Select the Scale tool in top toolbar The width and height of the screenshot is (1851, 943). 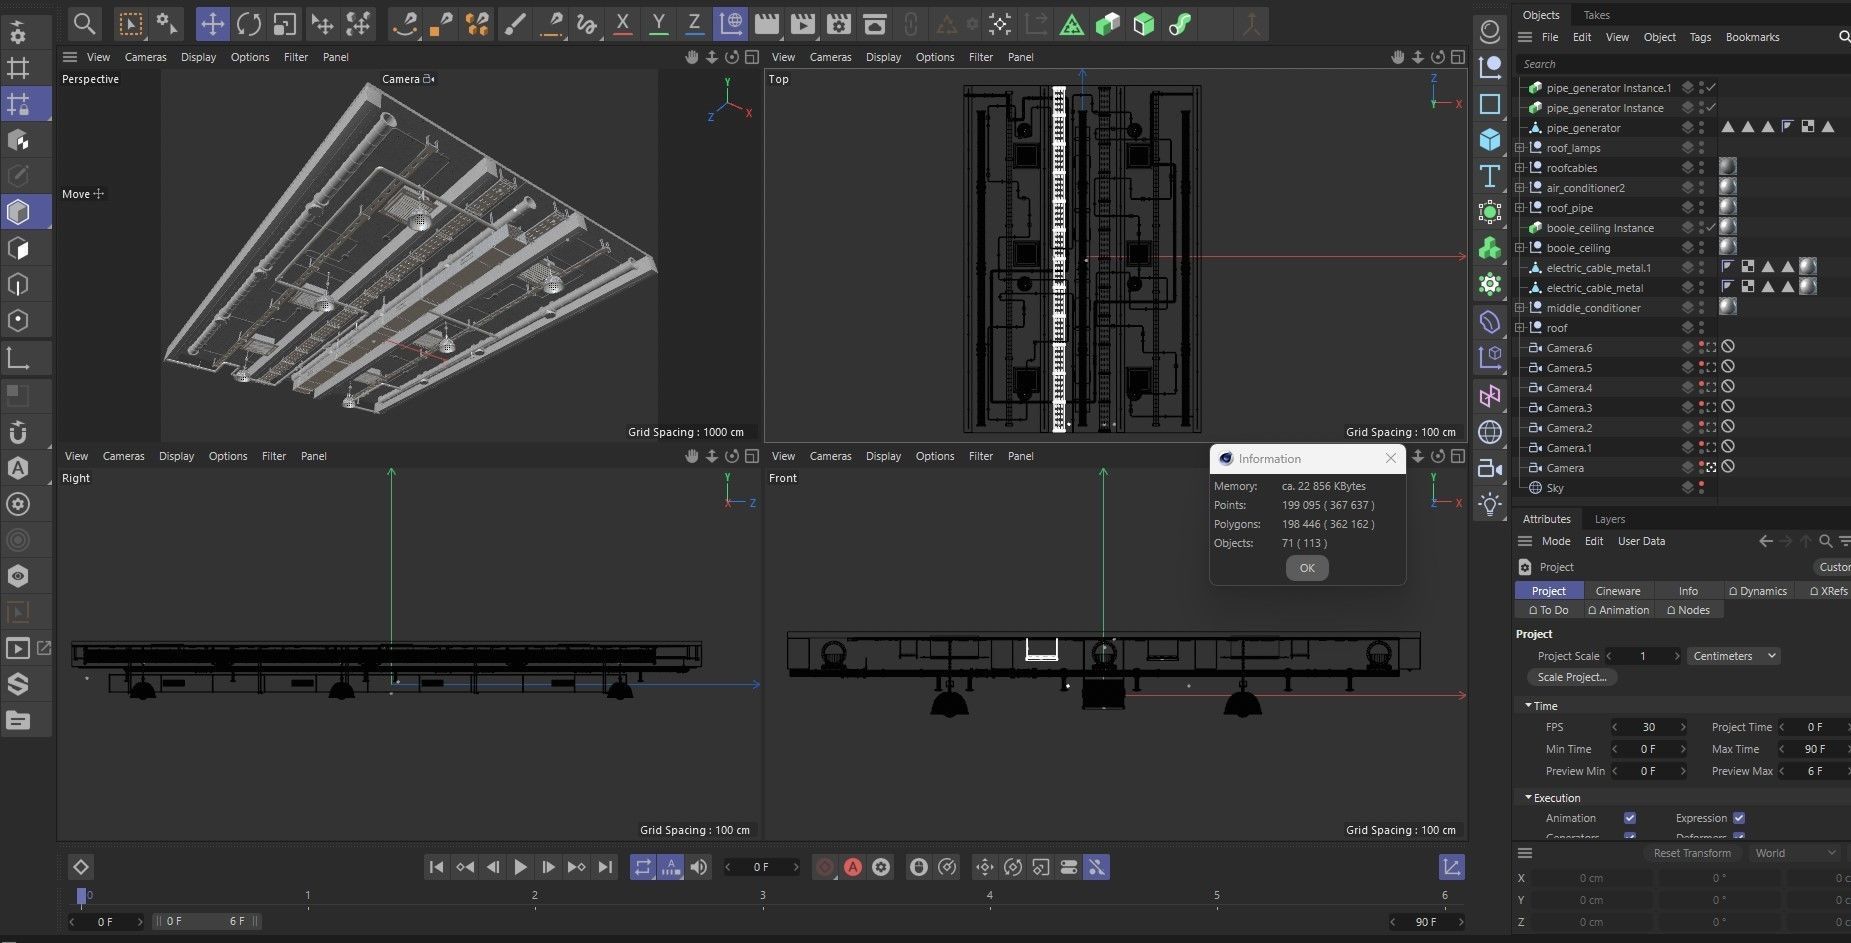[x=285, y=24]
